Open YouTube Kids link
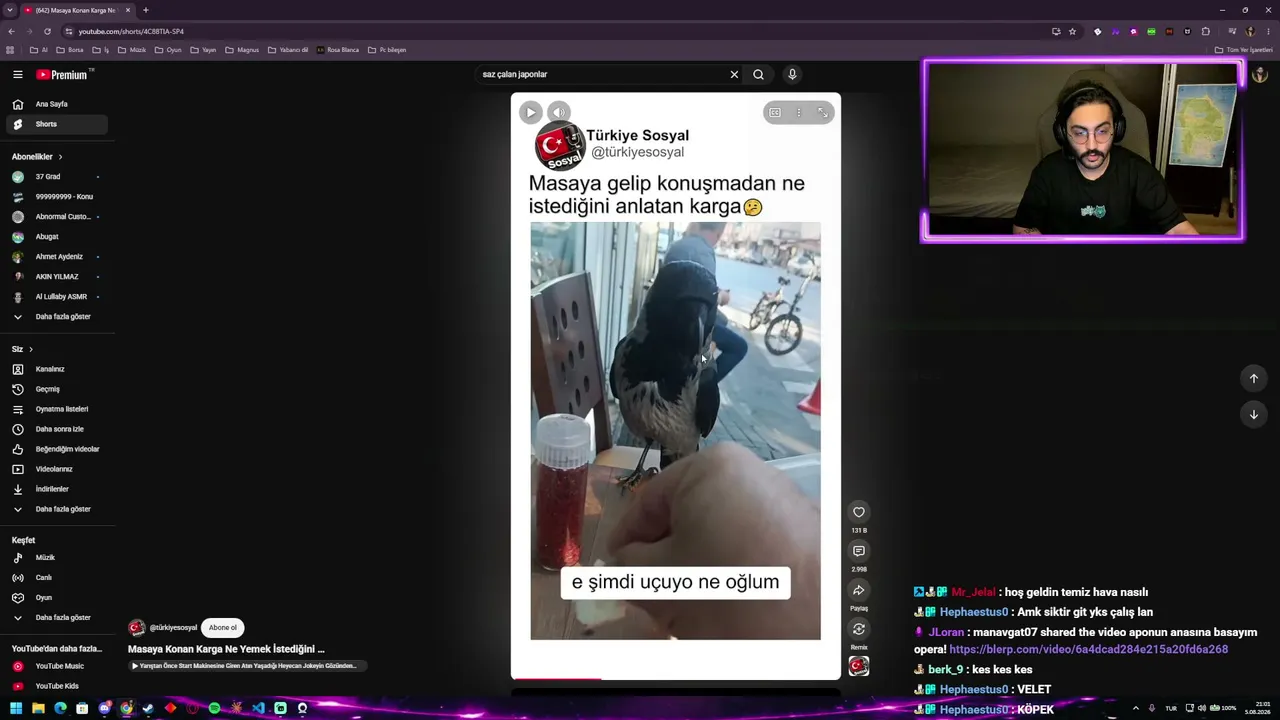 click(x=56, y=686)
